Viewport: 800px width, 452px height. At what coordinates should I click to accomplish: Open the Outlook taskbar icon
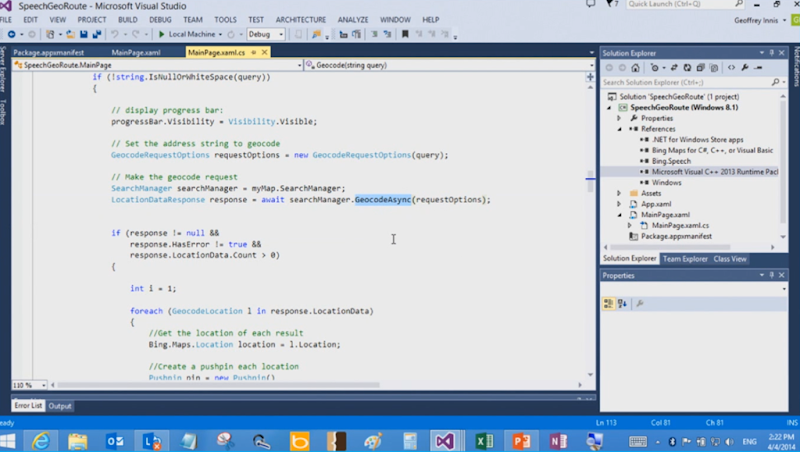click(115, 441)
